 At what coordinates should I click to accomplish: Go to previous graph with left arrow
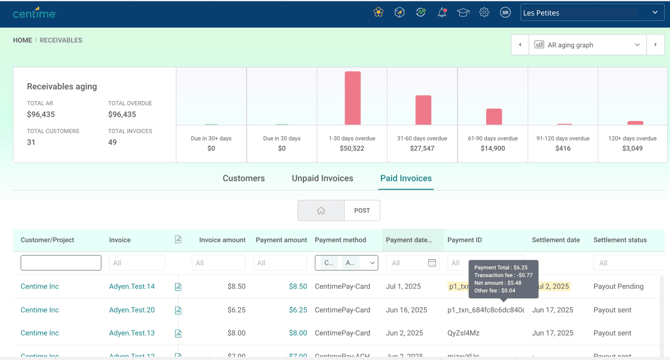pyautogui.click(x=520, y=45)
